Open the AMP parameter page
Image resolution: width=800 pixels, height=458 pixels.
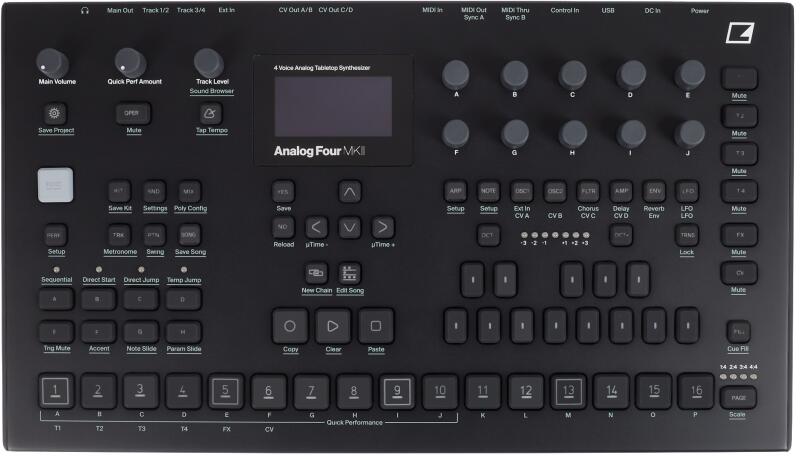pyautogui.click(x=621, y=191)
